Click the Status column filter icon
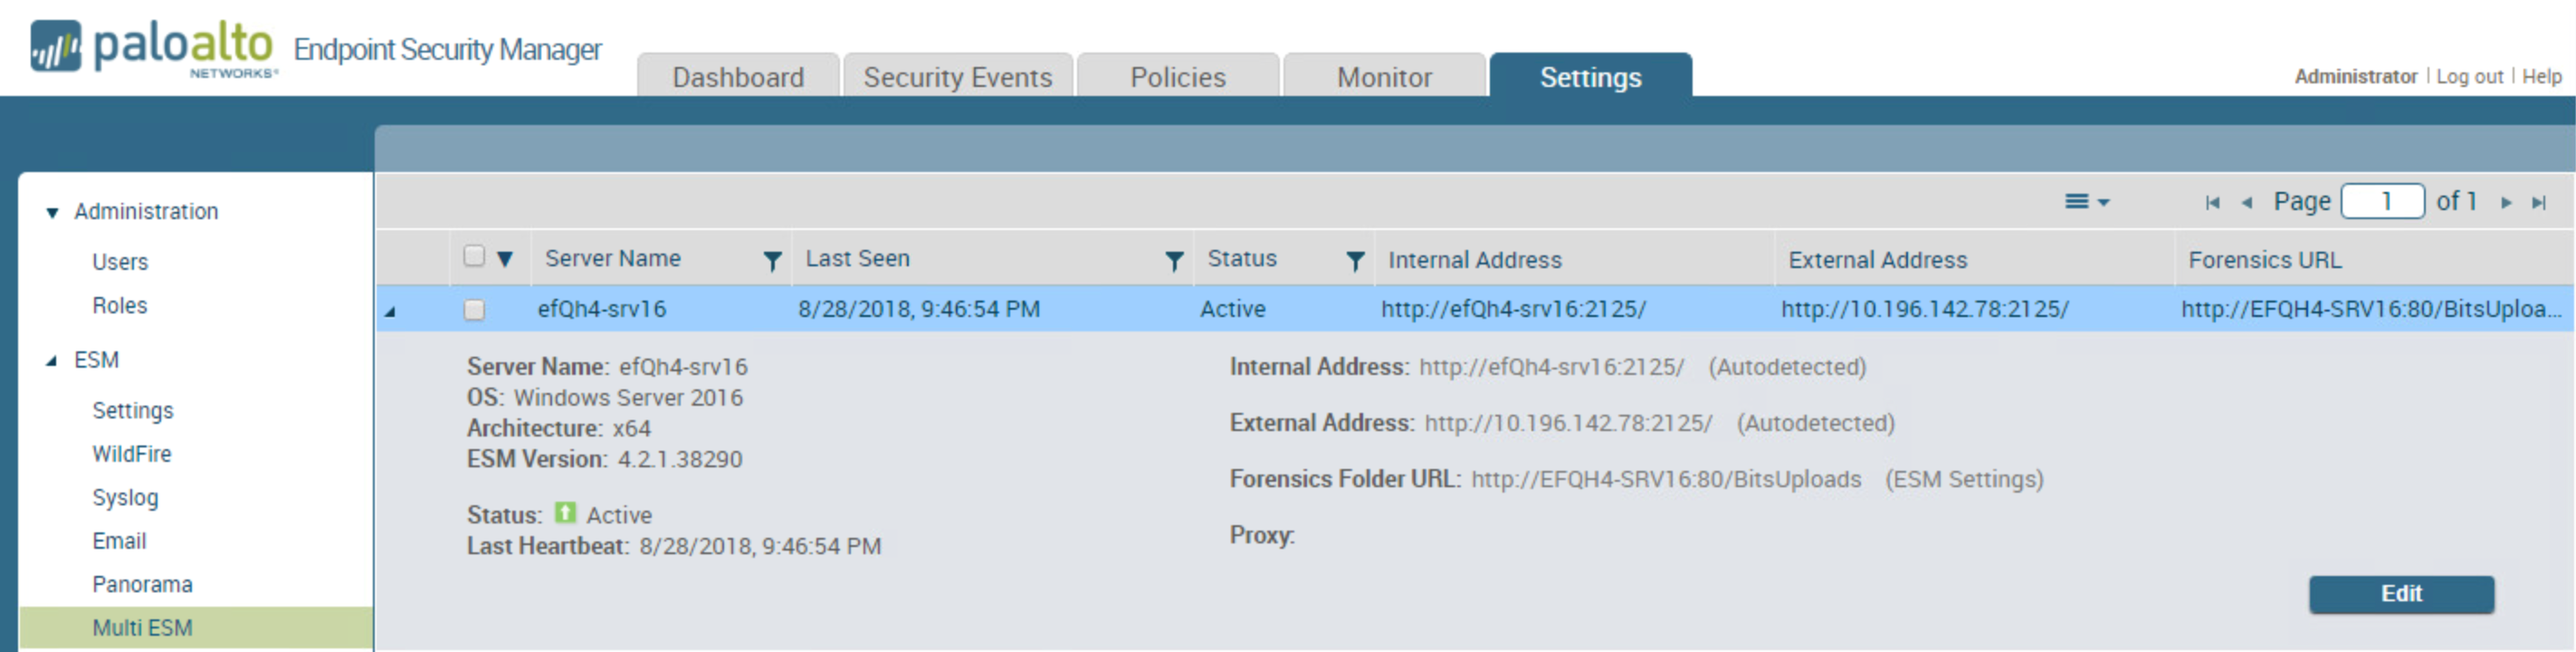The height and width of the screenshot is (652, 2576). pyautogui.click(x=1354, y=261)
